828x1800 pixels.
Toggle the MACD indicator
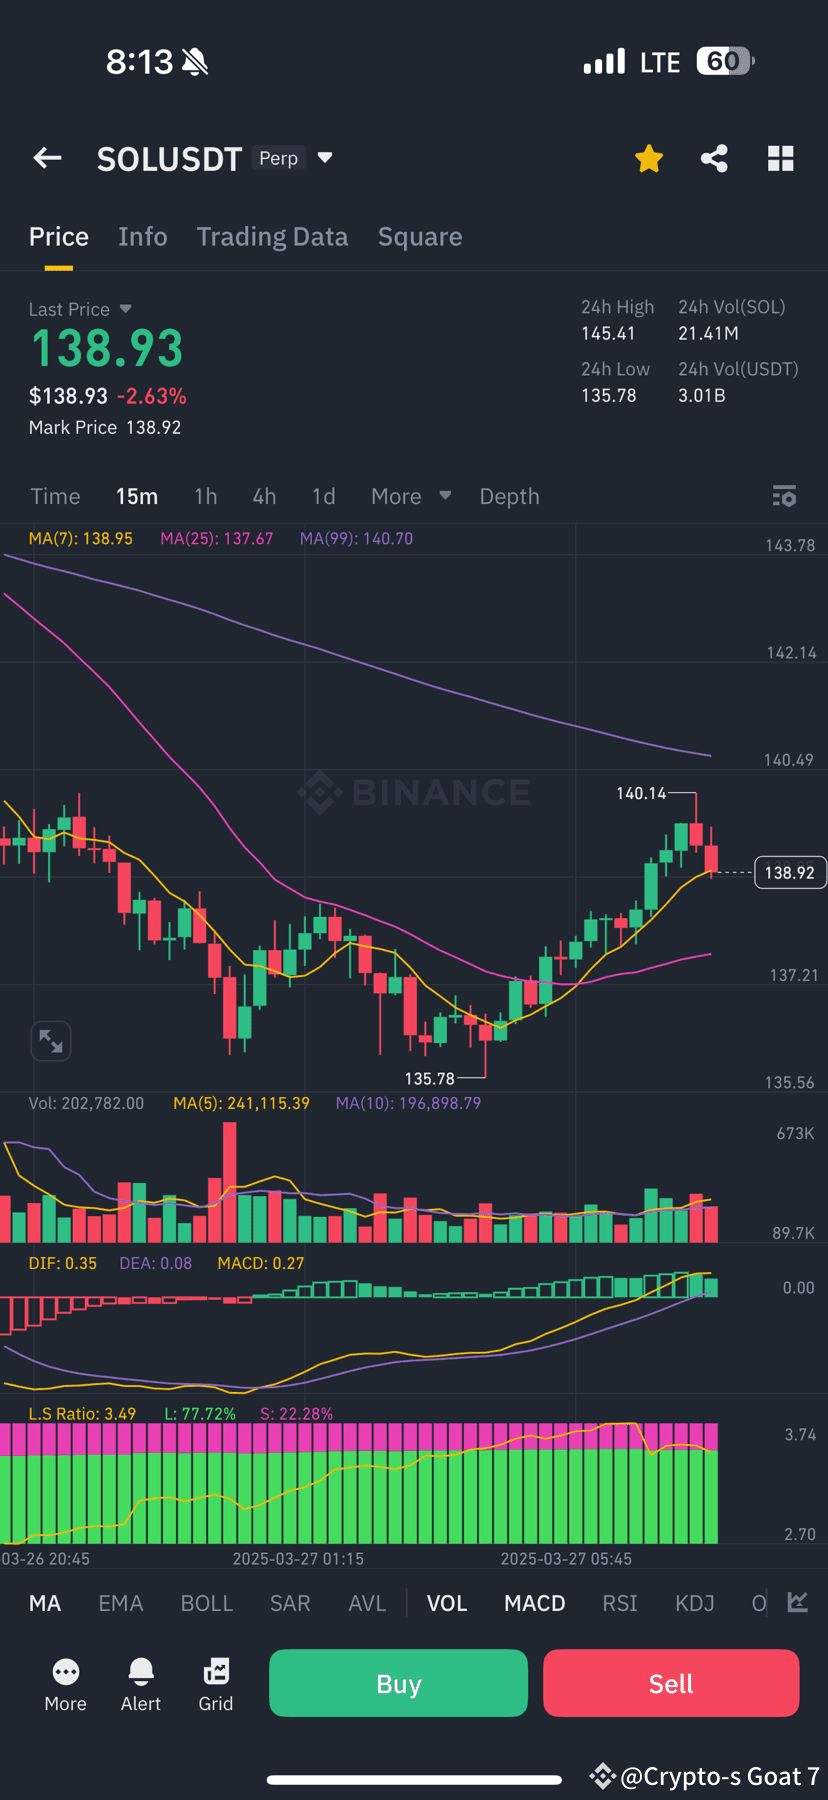pyautogui.click(x=535, y=1603)
